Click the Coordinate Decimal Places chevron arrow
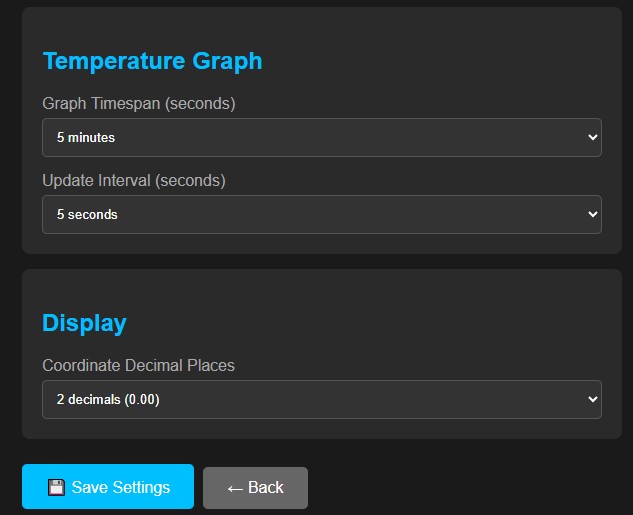Image resolution: width=633 pixels, height=515 pixels. pos(592,399)
